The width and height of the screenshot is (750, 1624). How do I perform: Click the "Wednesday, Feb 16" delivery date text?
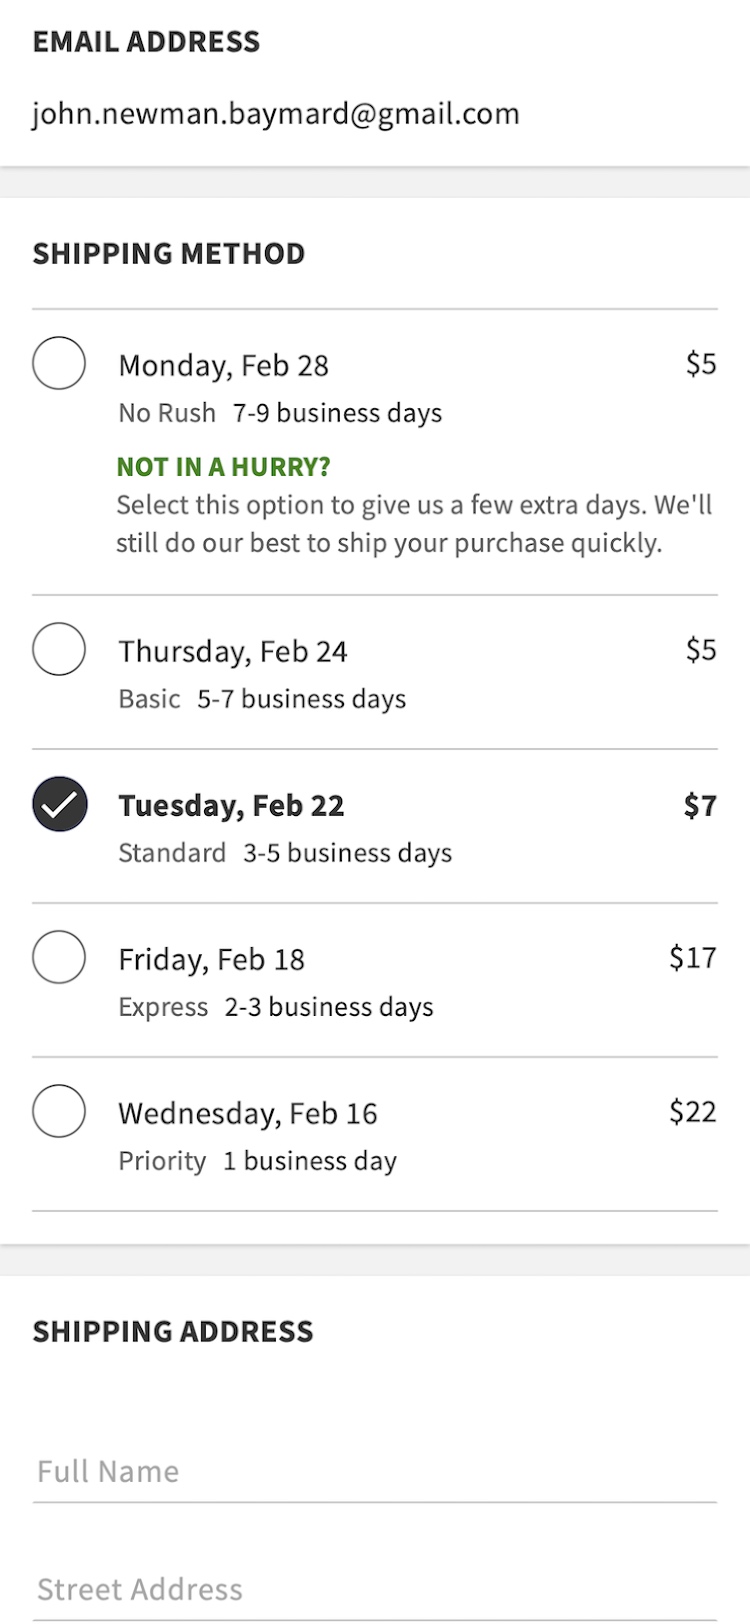pyautogui.click(x=247, y=1113)
